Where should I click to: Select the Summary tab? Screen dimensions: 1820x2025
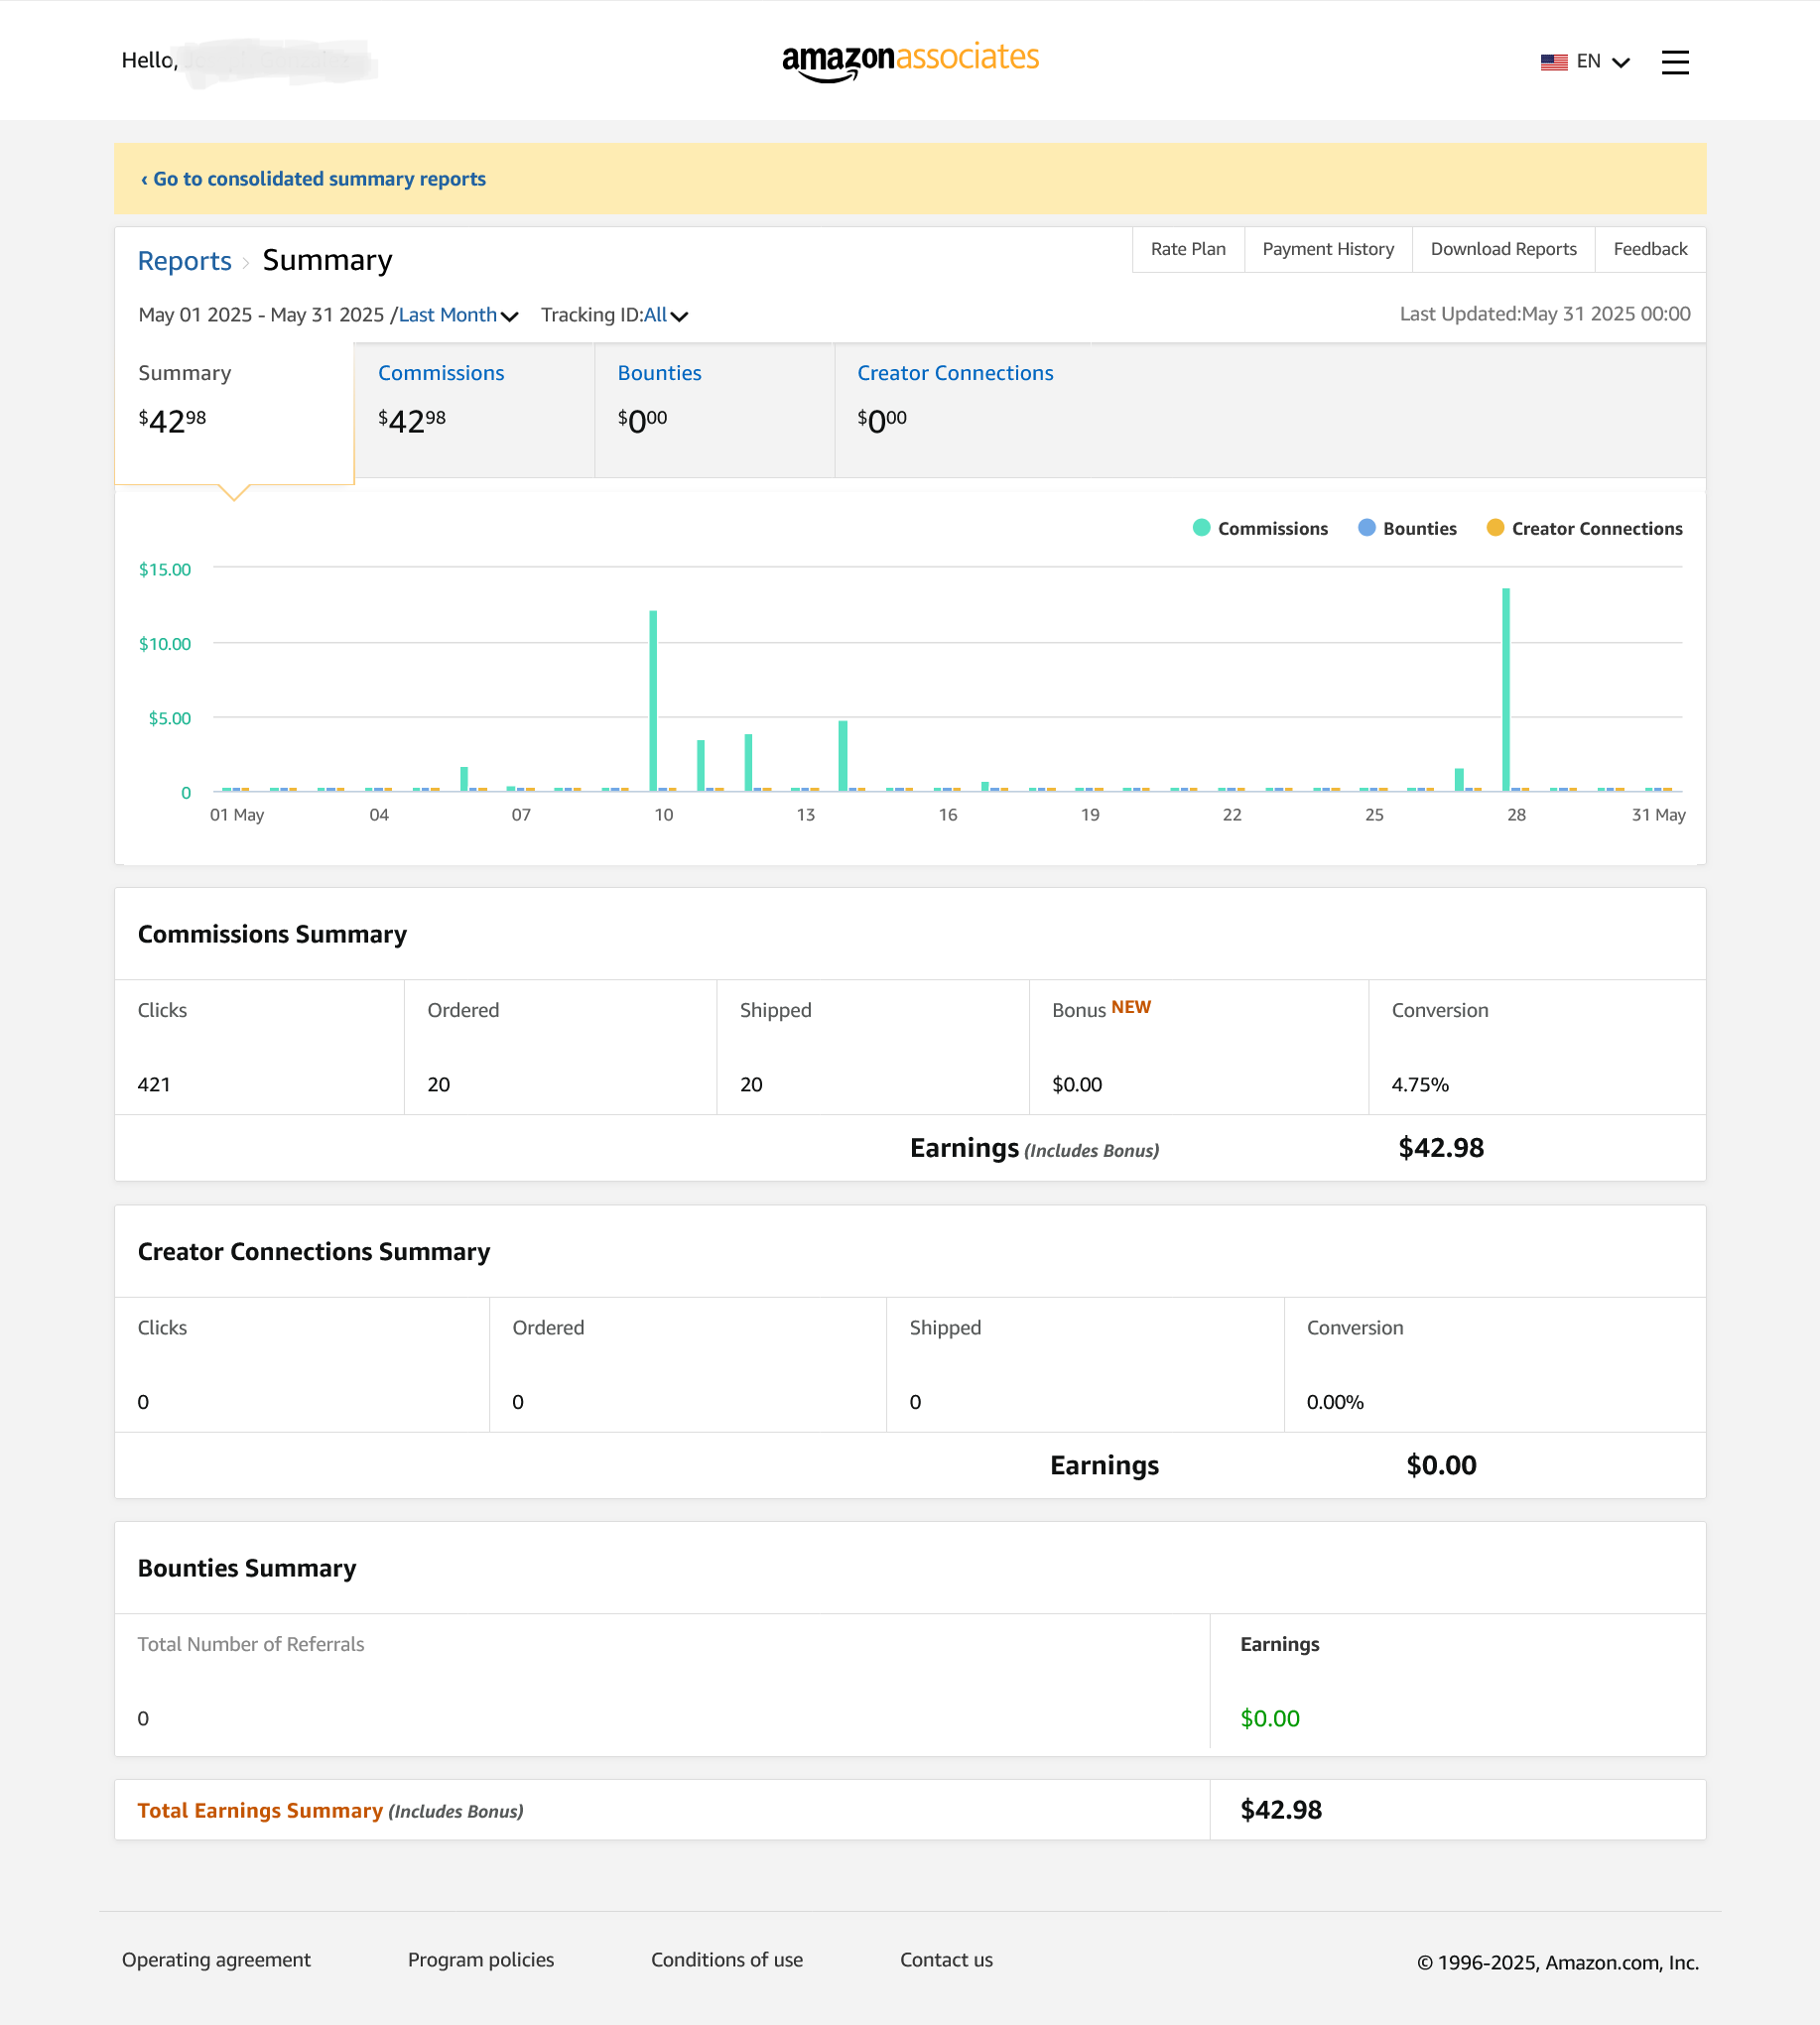click(x=234, y=412)
